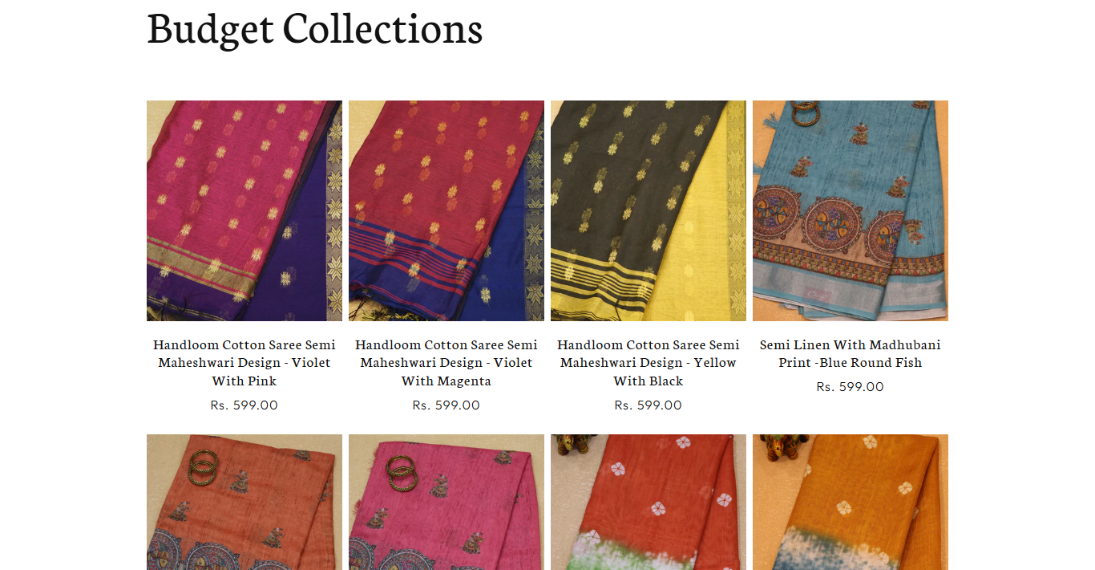Viewport: 1095px width, 570px height.
Task: Click the 'Yellow With Black' saree title
Action: pos(648,363)
